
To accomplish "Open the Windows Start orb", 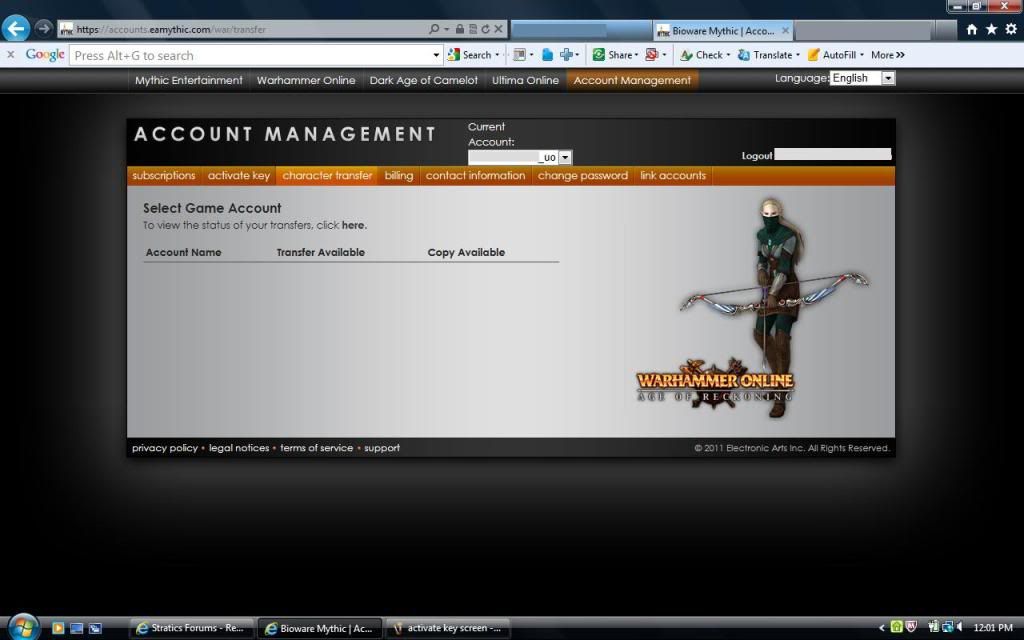I will [x=24, y=628].
